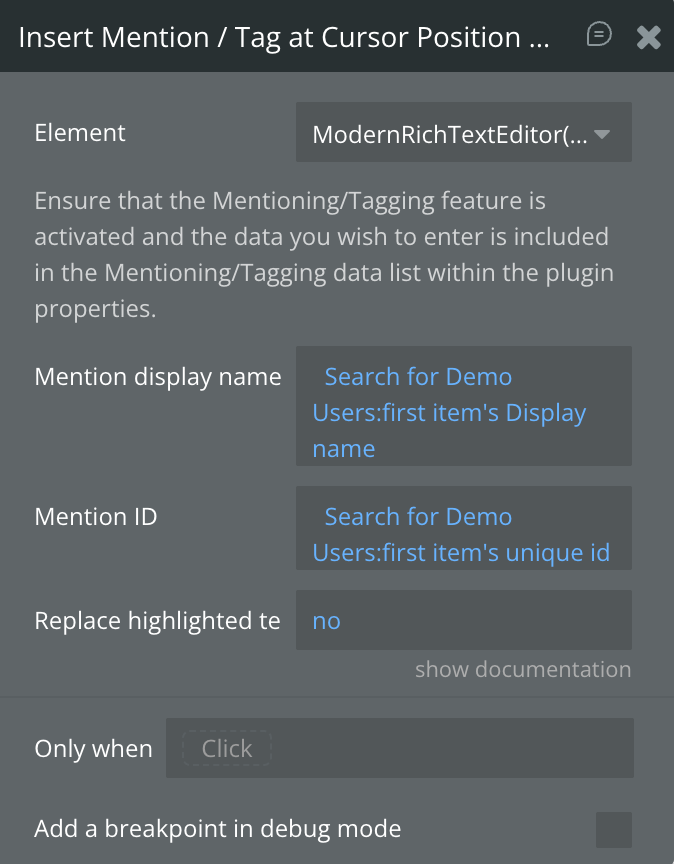Select the 'Mention ID' label
Viewport: 674px width, 864px height.
tap(96, 517)
